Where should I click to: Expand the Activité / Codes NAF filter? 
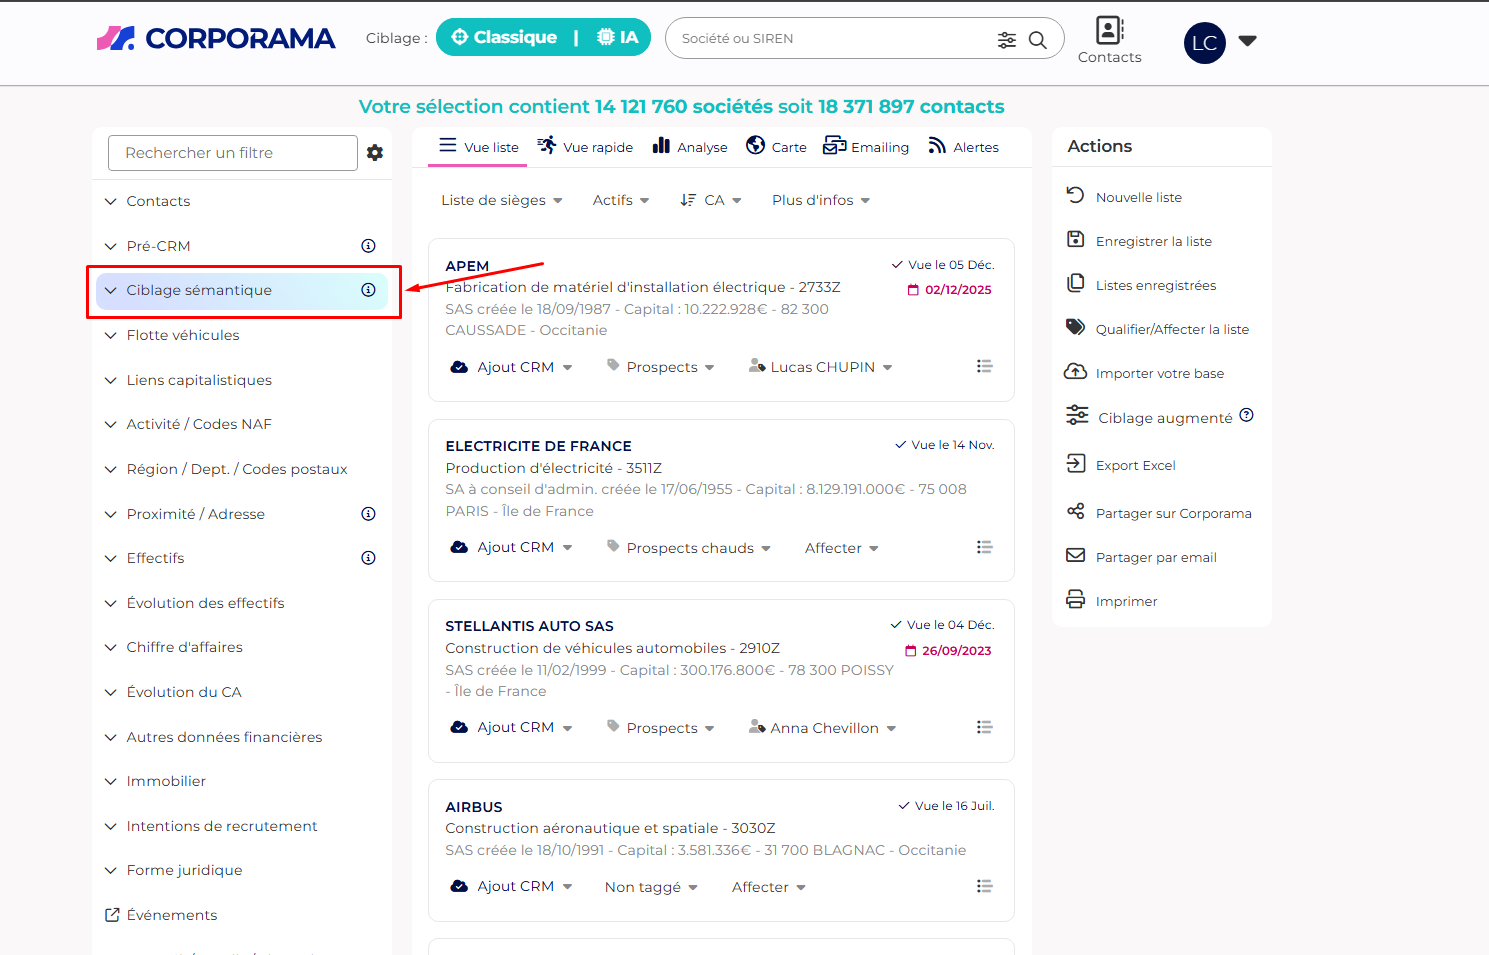tap(199, 424)
